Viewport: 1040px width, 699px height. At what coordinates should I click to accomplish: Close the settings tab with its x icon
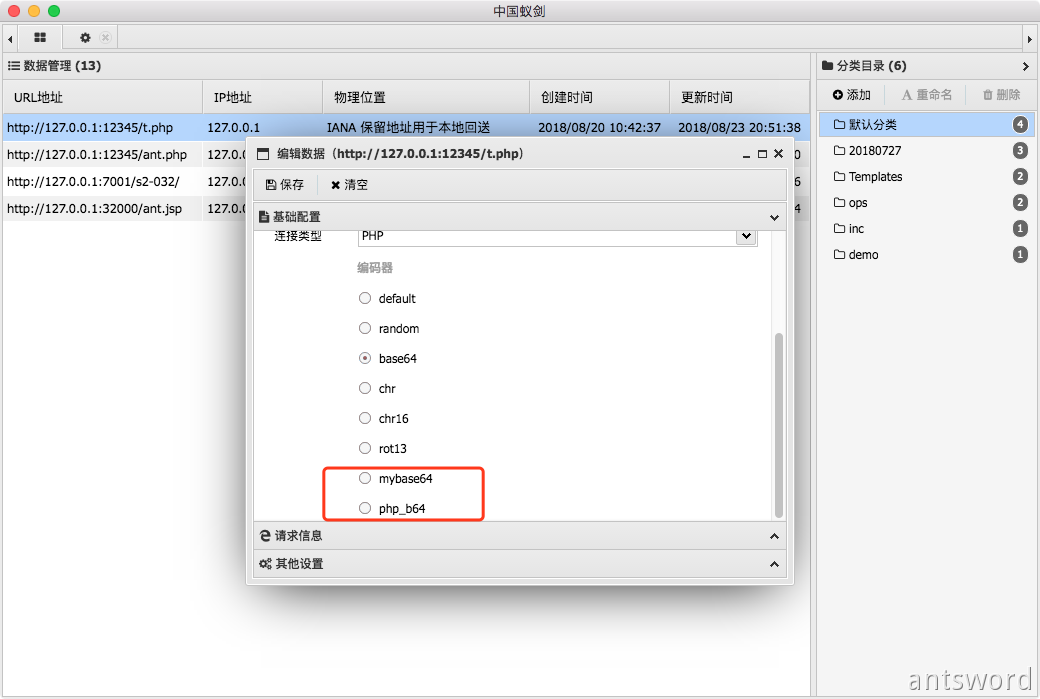tap(105, 37)
